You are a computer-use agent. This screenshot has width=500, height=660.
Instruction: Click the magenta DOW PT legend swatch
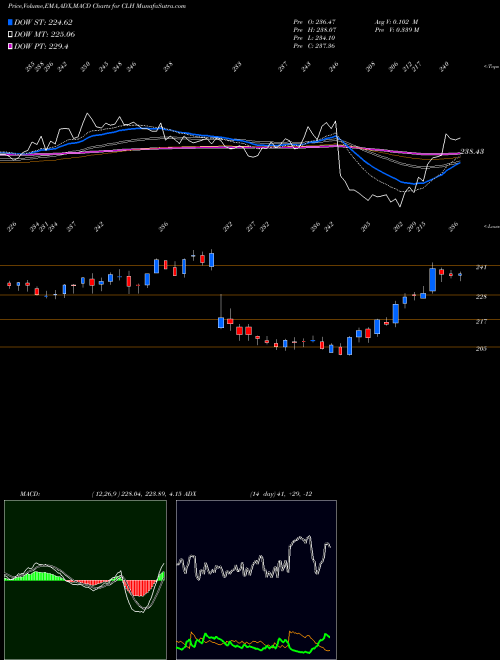(x=11, y=46)
